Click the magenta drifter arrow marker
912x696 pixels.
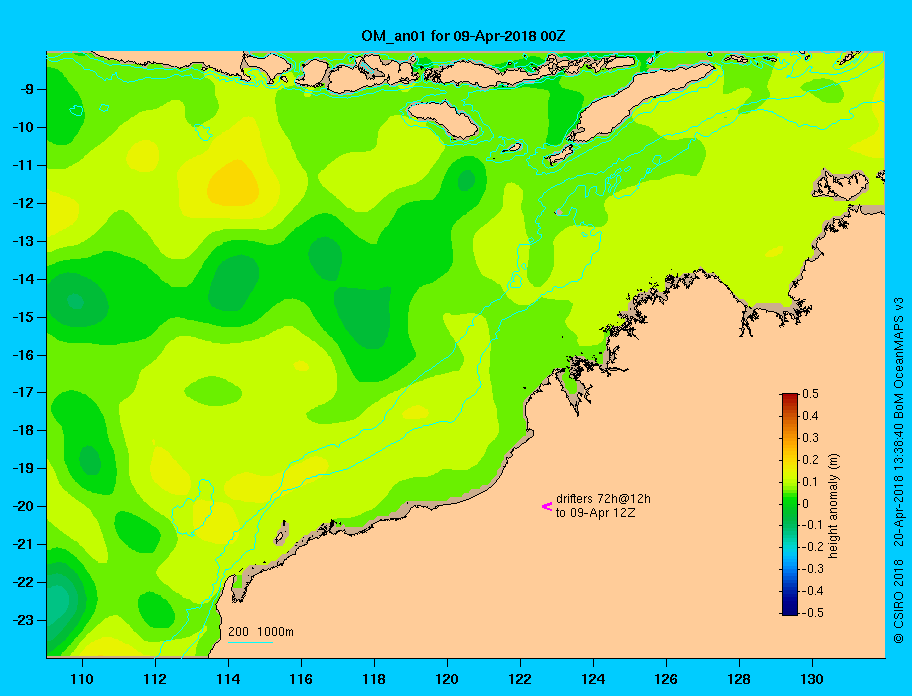click(x=547, y=506)
